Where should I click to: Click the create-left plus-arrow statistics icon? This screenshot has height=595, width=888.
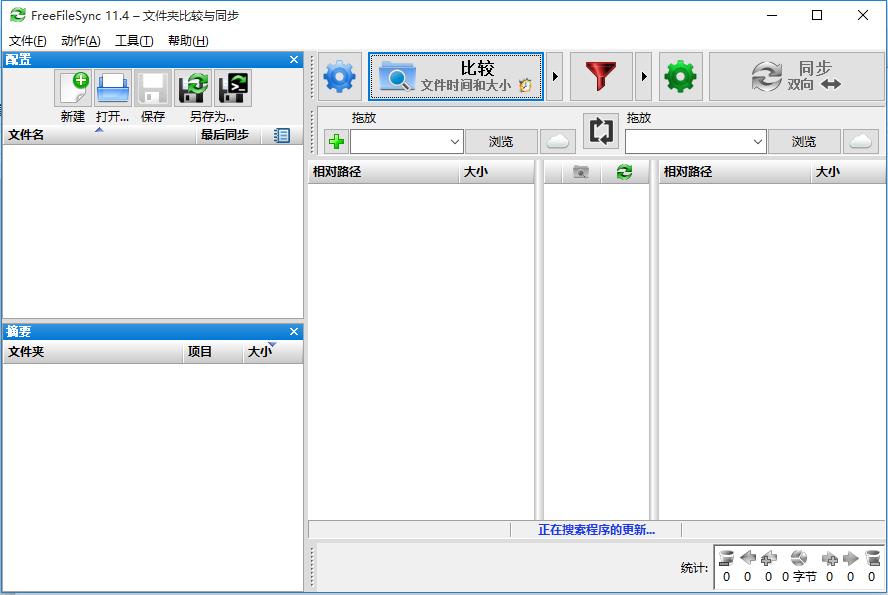pos(769,559)
